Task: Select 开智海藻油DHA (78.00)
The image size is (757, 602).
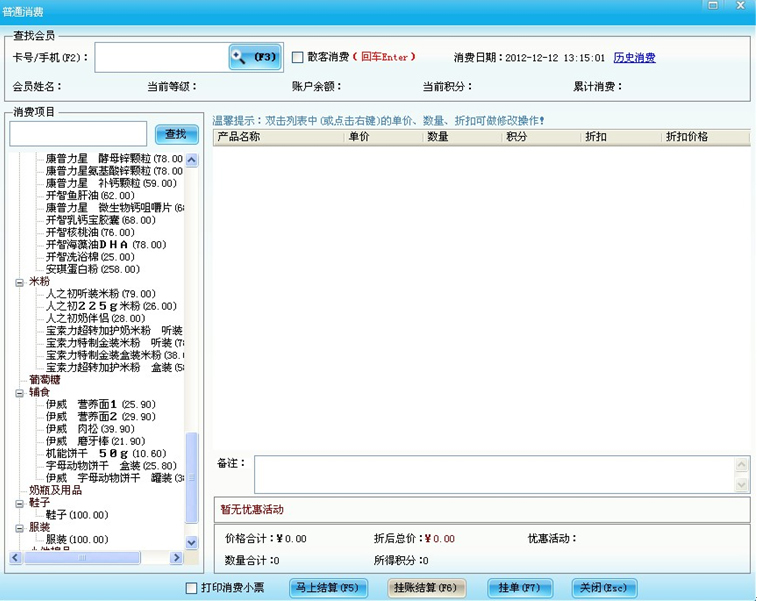Action: pos(106,245)
